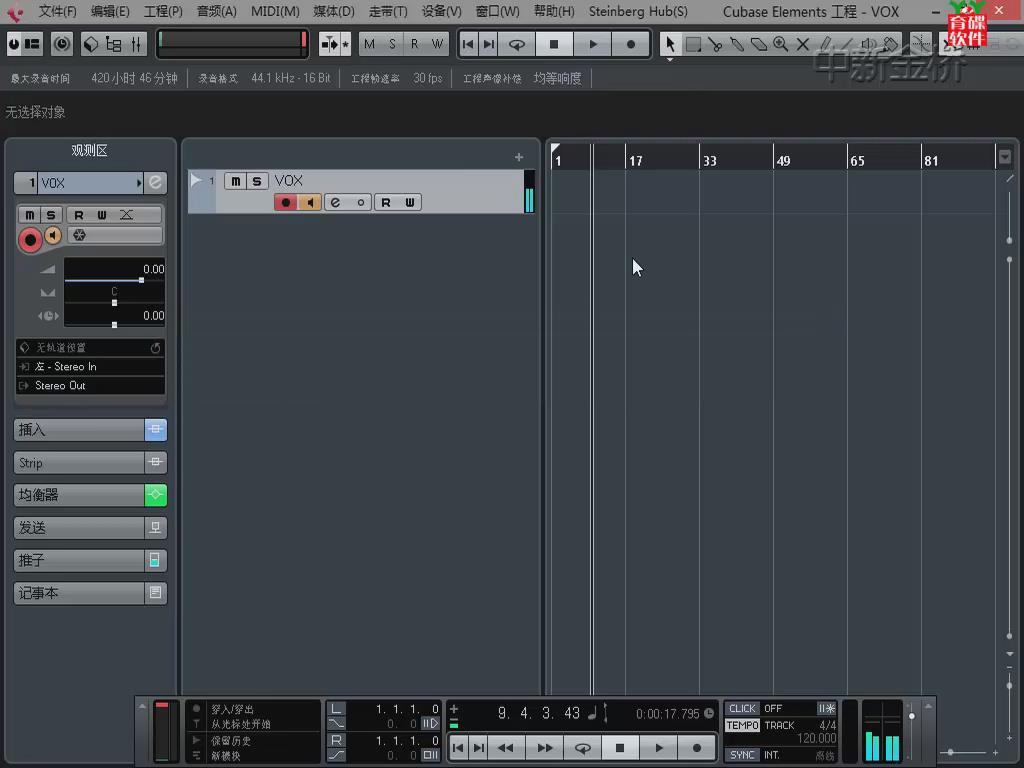This screenshot has height=768, width=1024.
Task: Open channel settings 'e' on VOX track row
Action: tap(336, 202)
